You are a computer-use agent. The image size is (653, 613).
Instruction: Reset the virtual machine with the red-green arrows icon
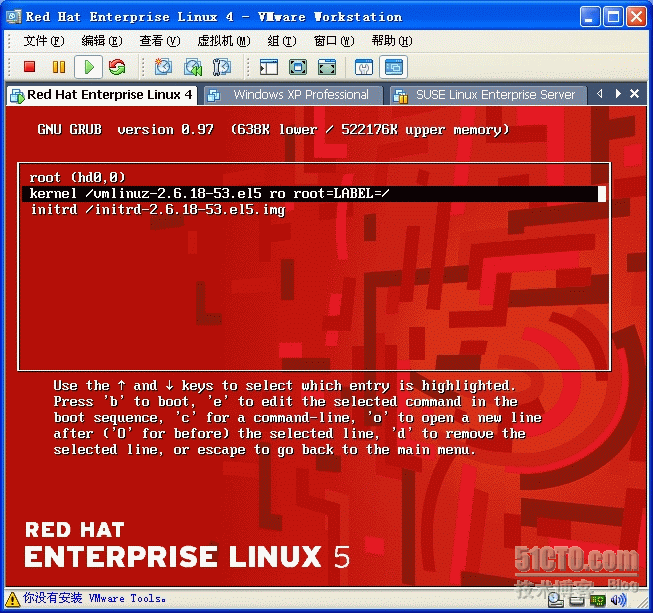117,67
